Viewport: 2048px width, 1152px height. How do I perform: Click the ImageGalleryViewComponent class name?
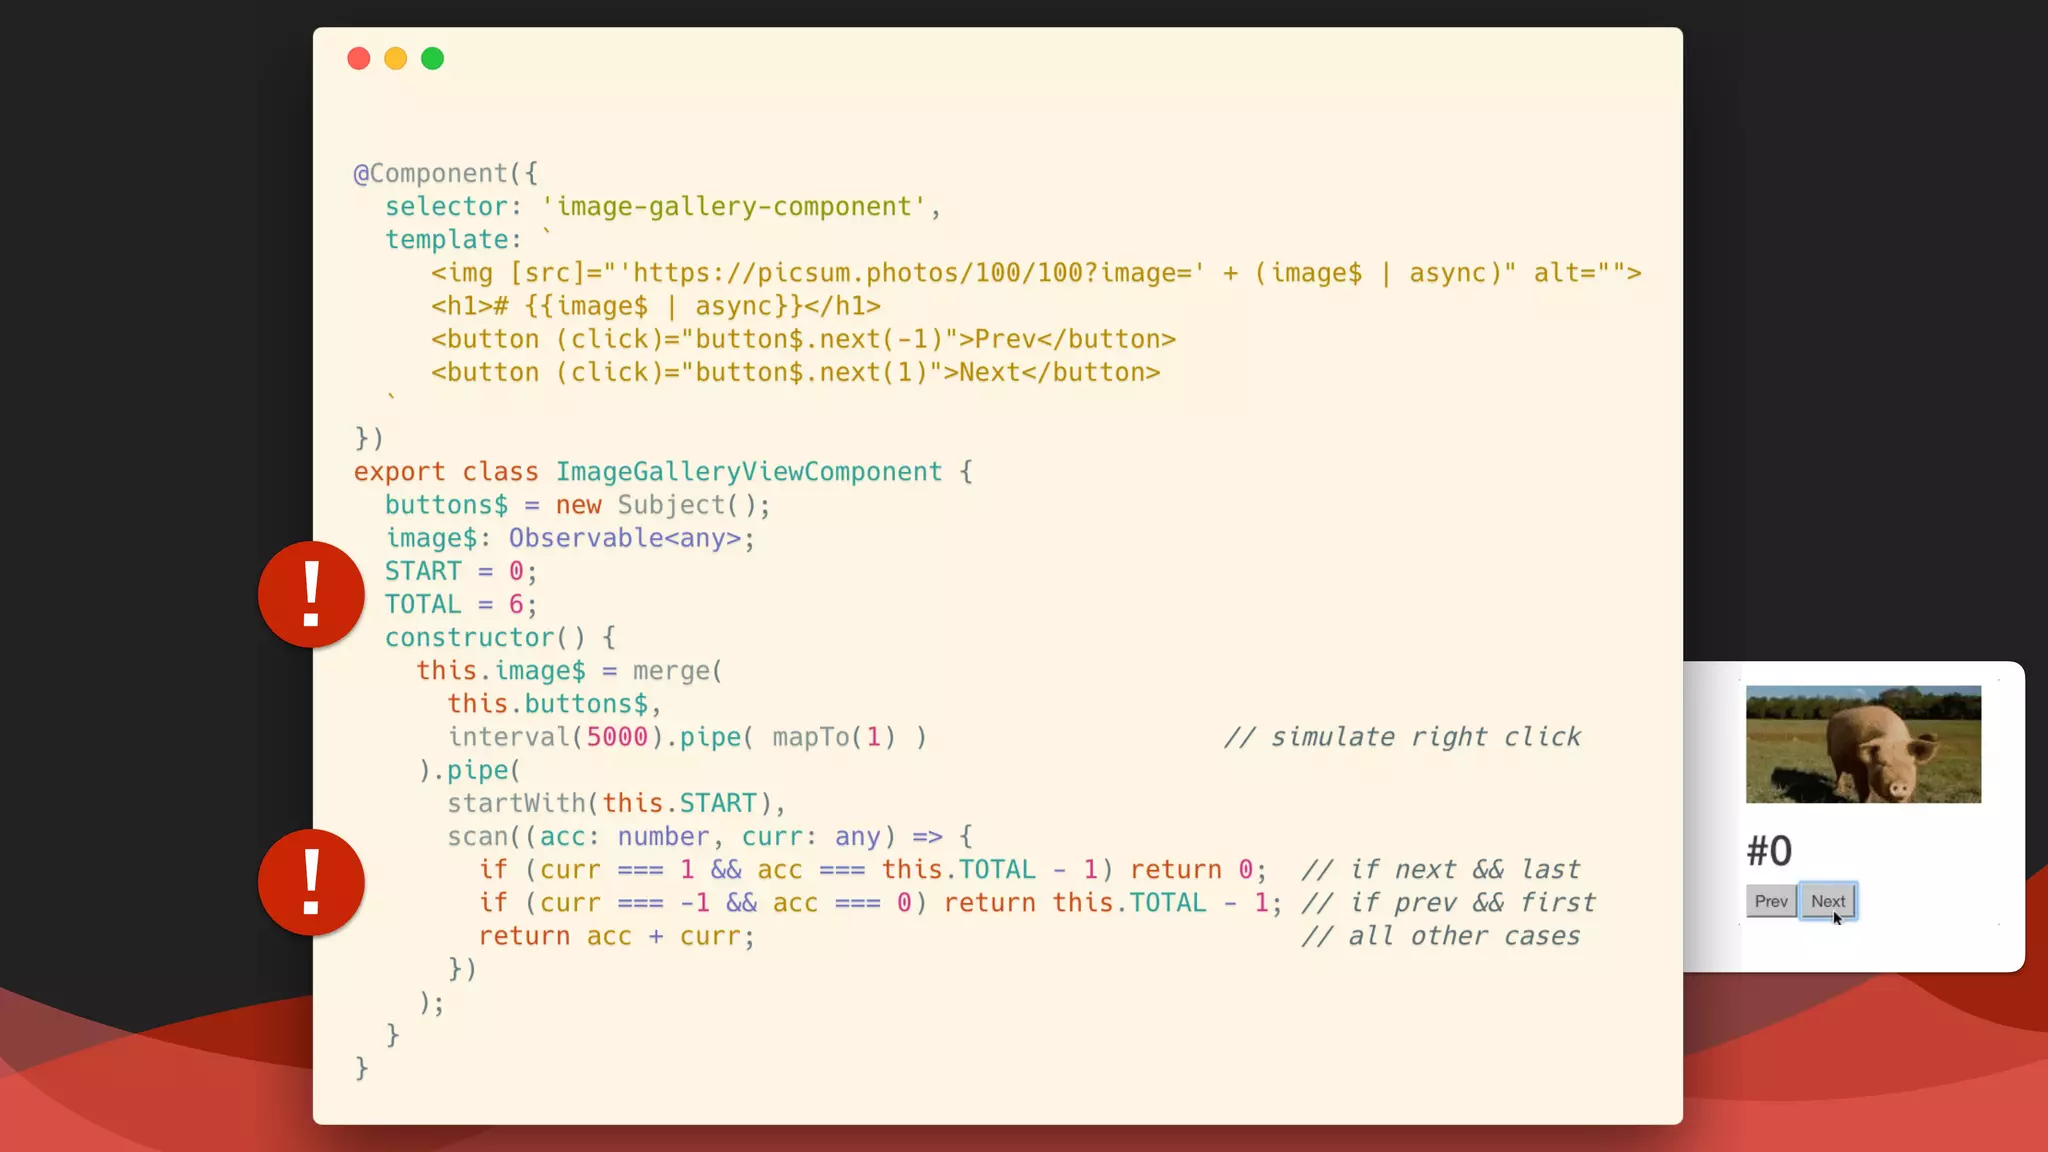click(x=748, y=472)
